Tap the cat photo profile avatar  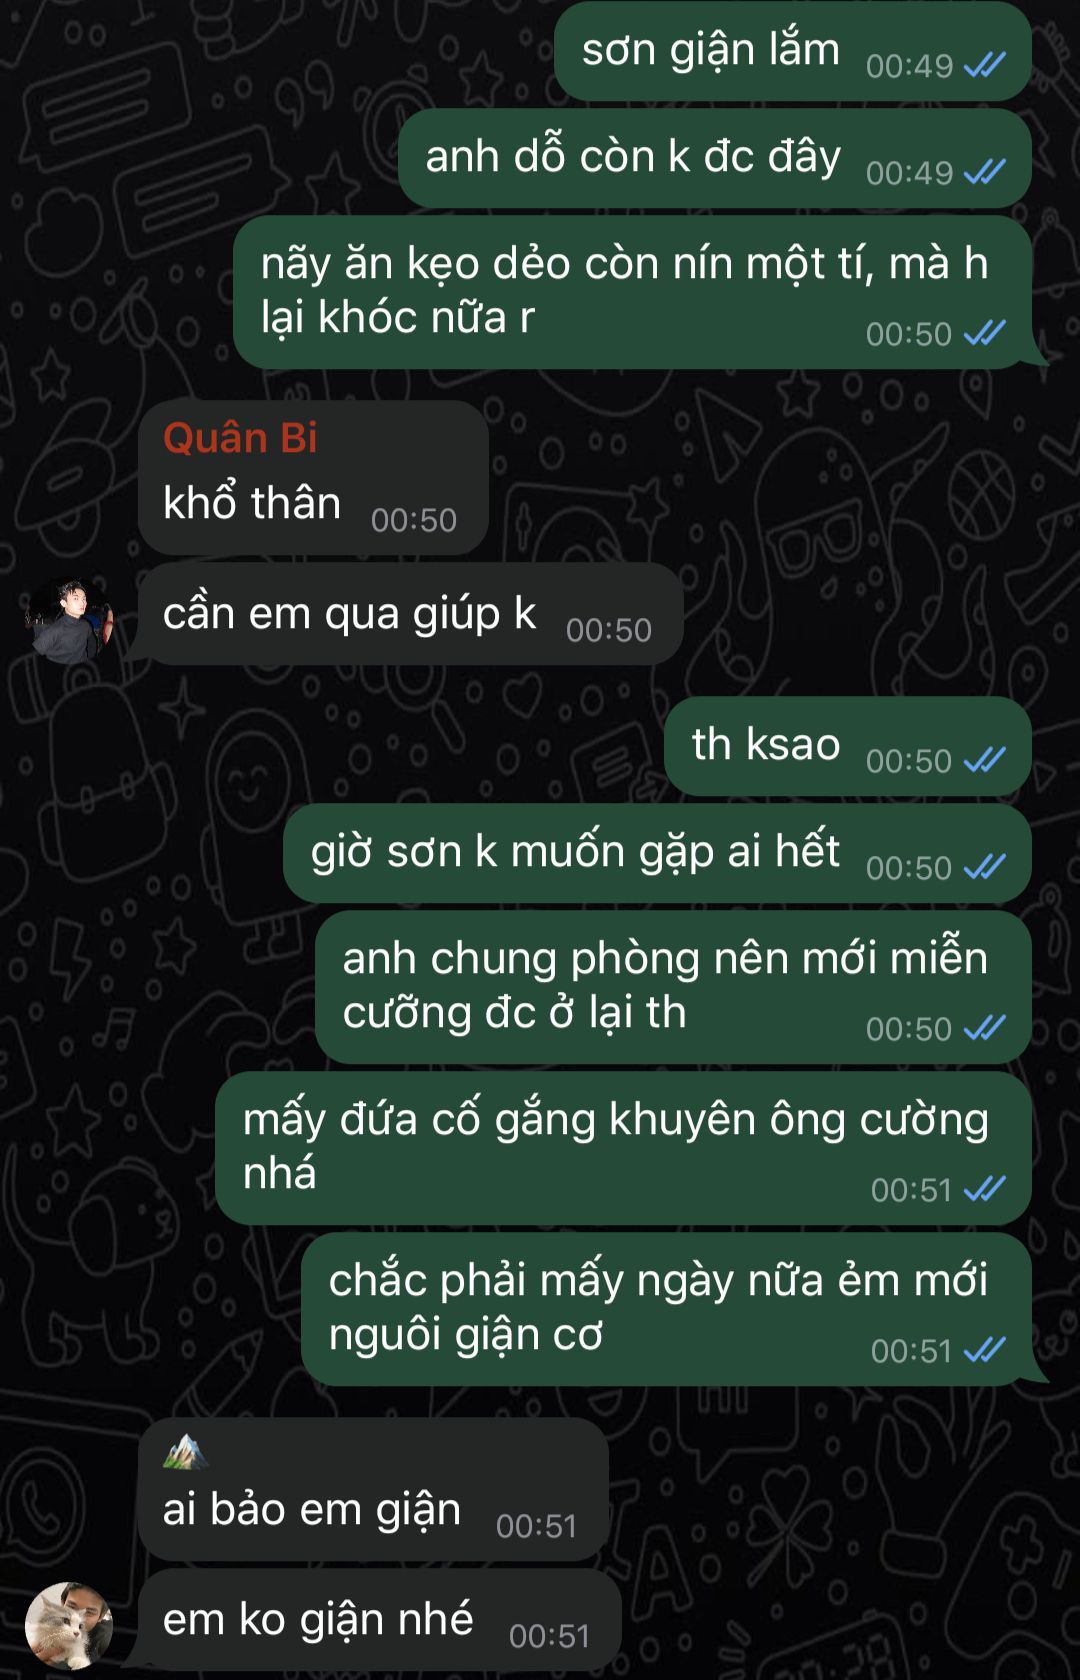point(68,1626)
